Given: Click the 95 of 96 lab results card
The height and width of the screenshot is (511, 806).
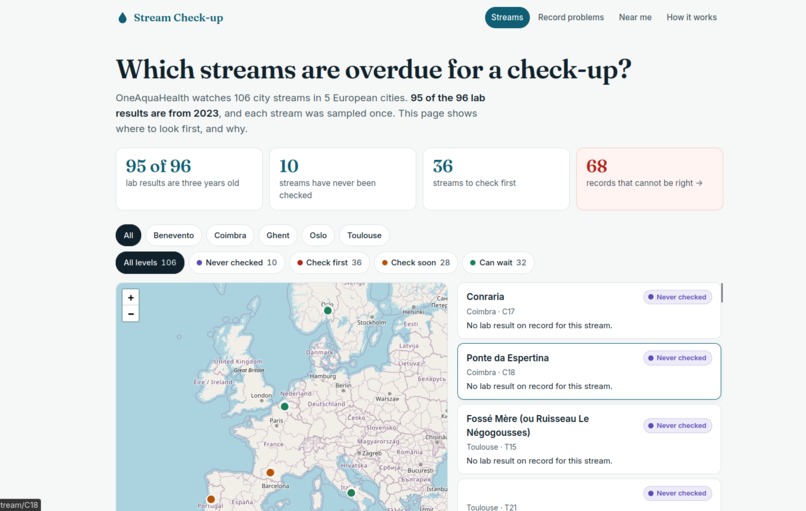Looking at the screenshot, I should coord(189,179).
